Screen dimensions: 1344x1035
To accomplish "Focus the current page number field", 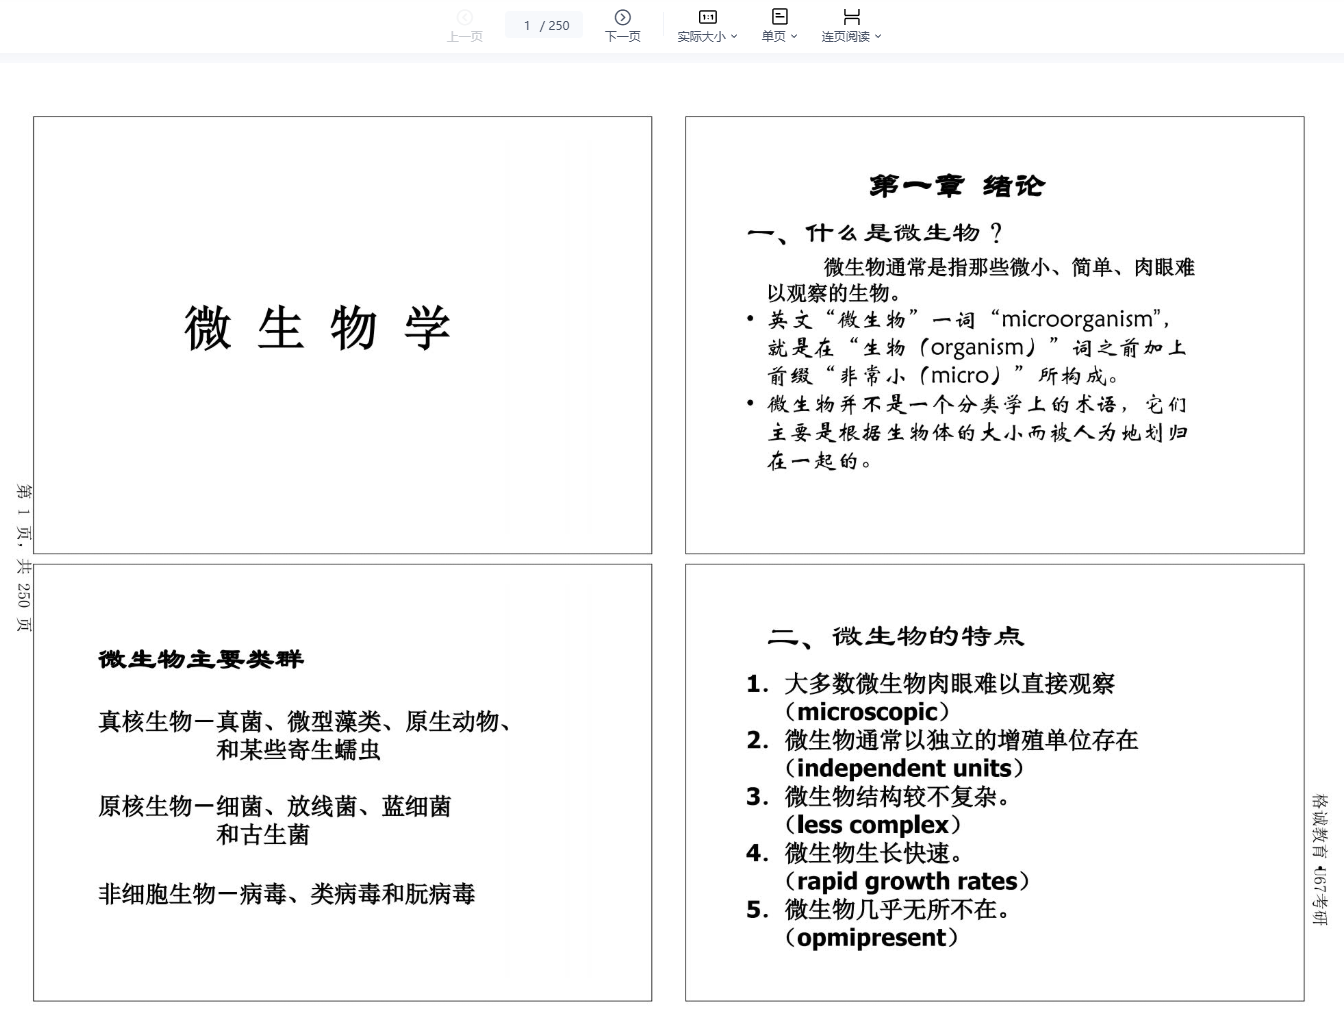I will 528,25.
